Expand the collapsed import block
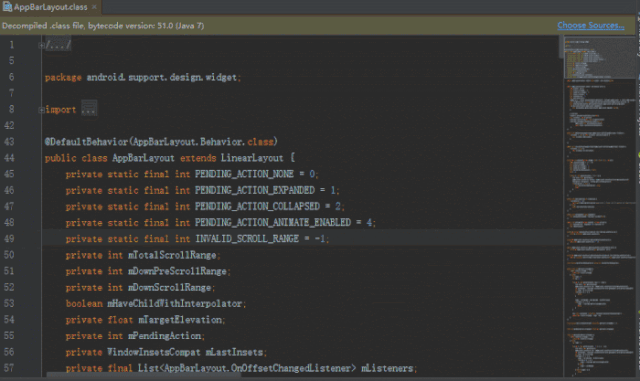Screen dimensions: 640x381 [41, 110]
